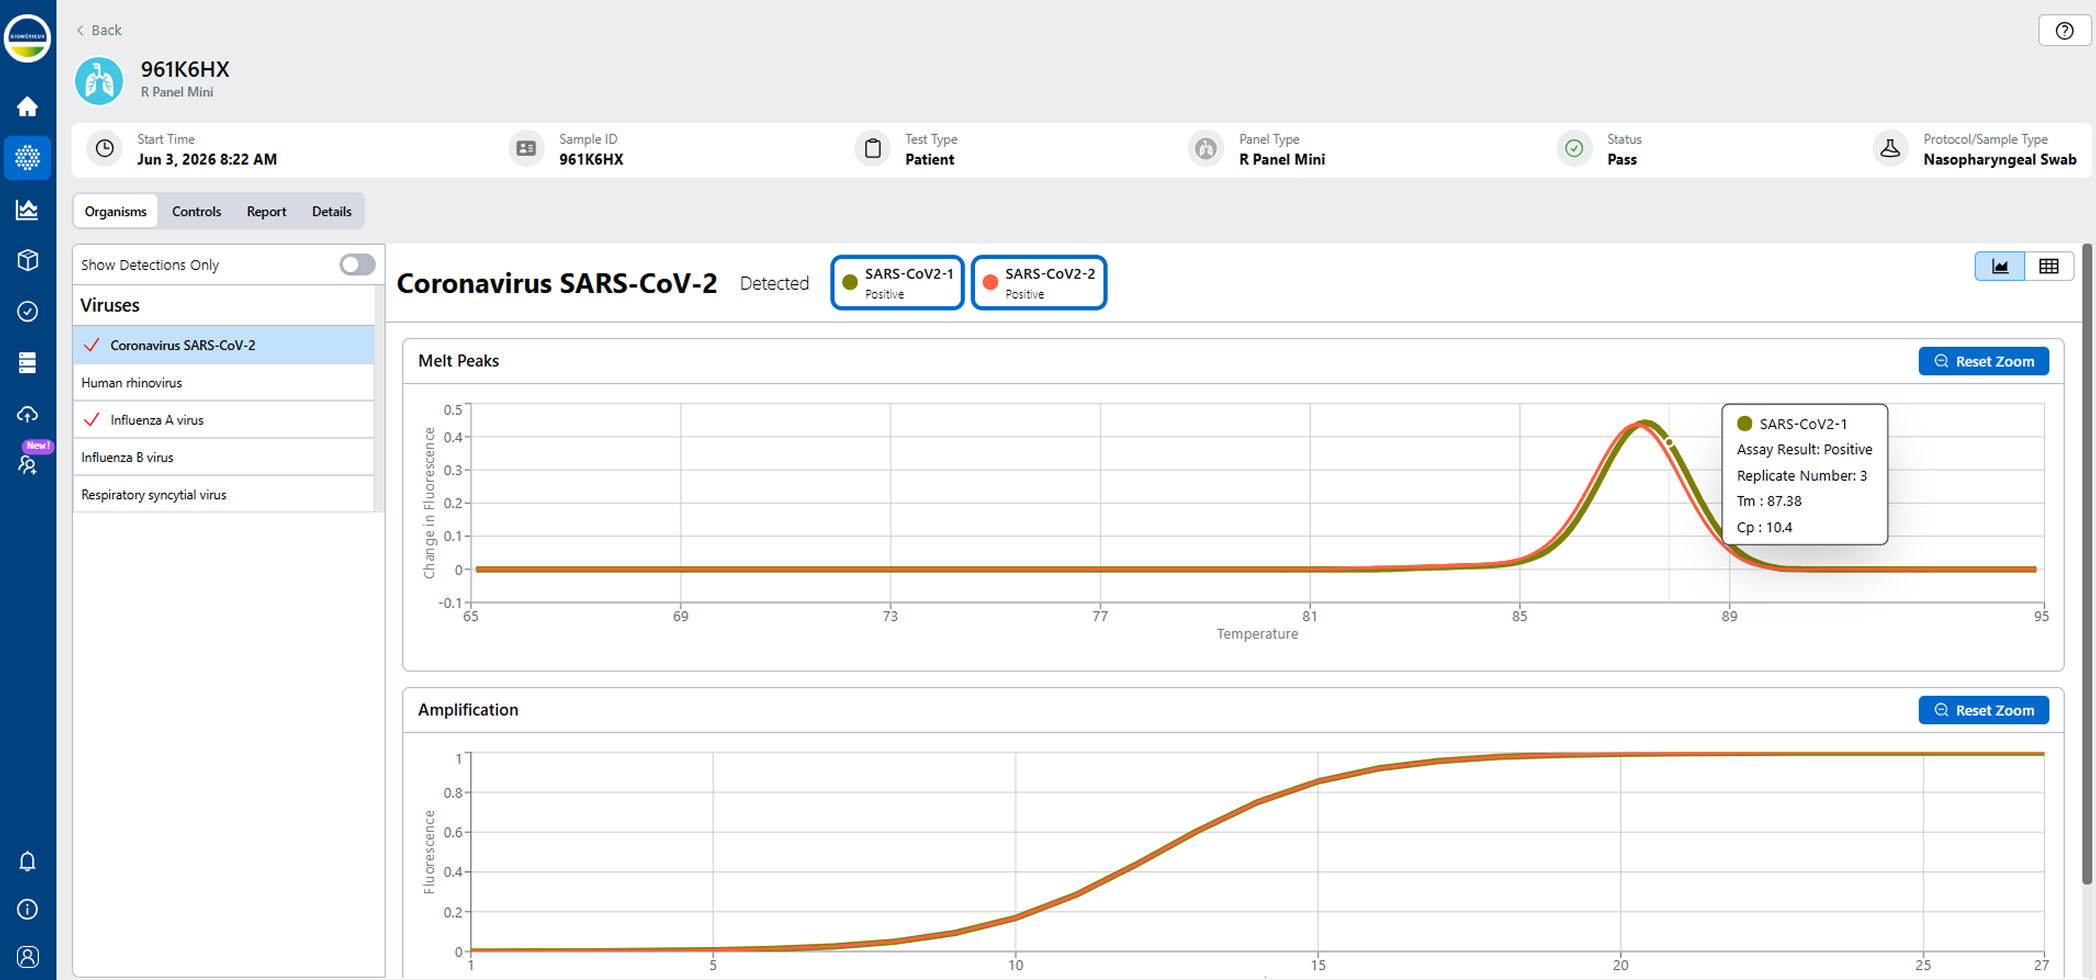The width and height of the screenshot is (2096, 980).
Task: Click the melt peak curve apex
Action: [x=1645, y=423]
